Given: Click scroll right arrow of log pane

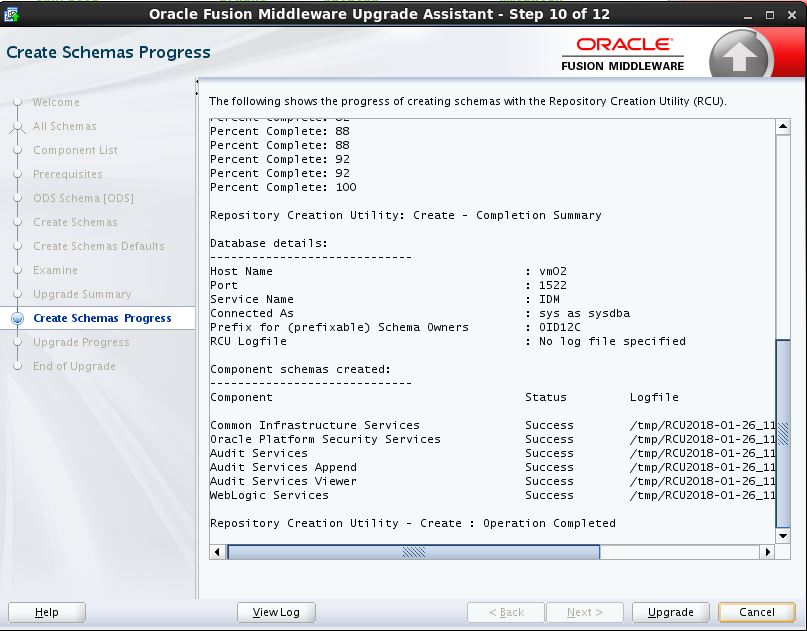Looking at the screenshot, I should pos(768,552).
